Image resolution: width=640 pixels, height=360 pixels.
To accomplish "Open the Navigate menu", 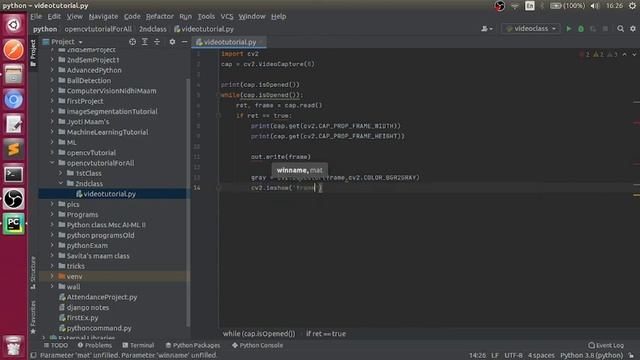I will click(x=103, y=16).
